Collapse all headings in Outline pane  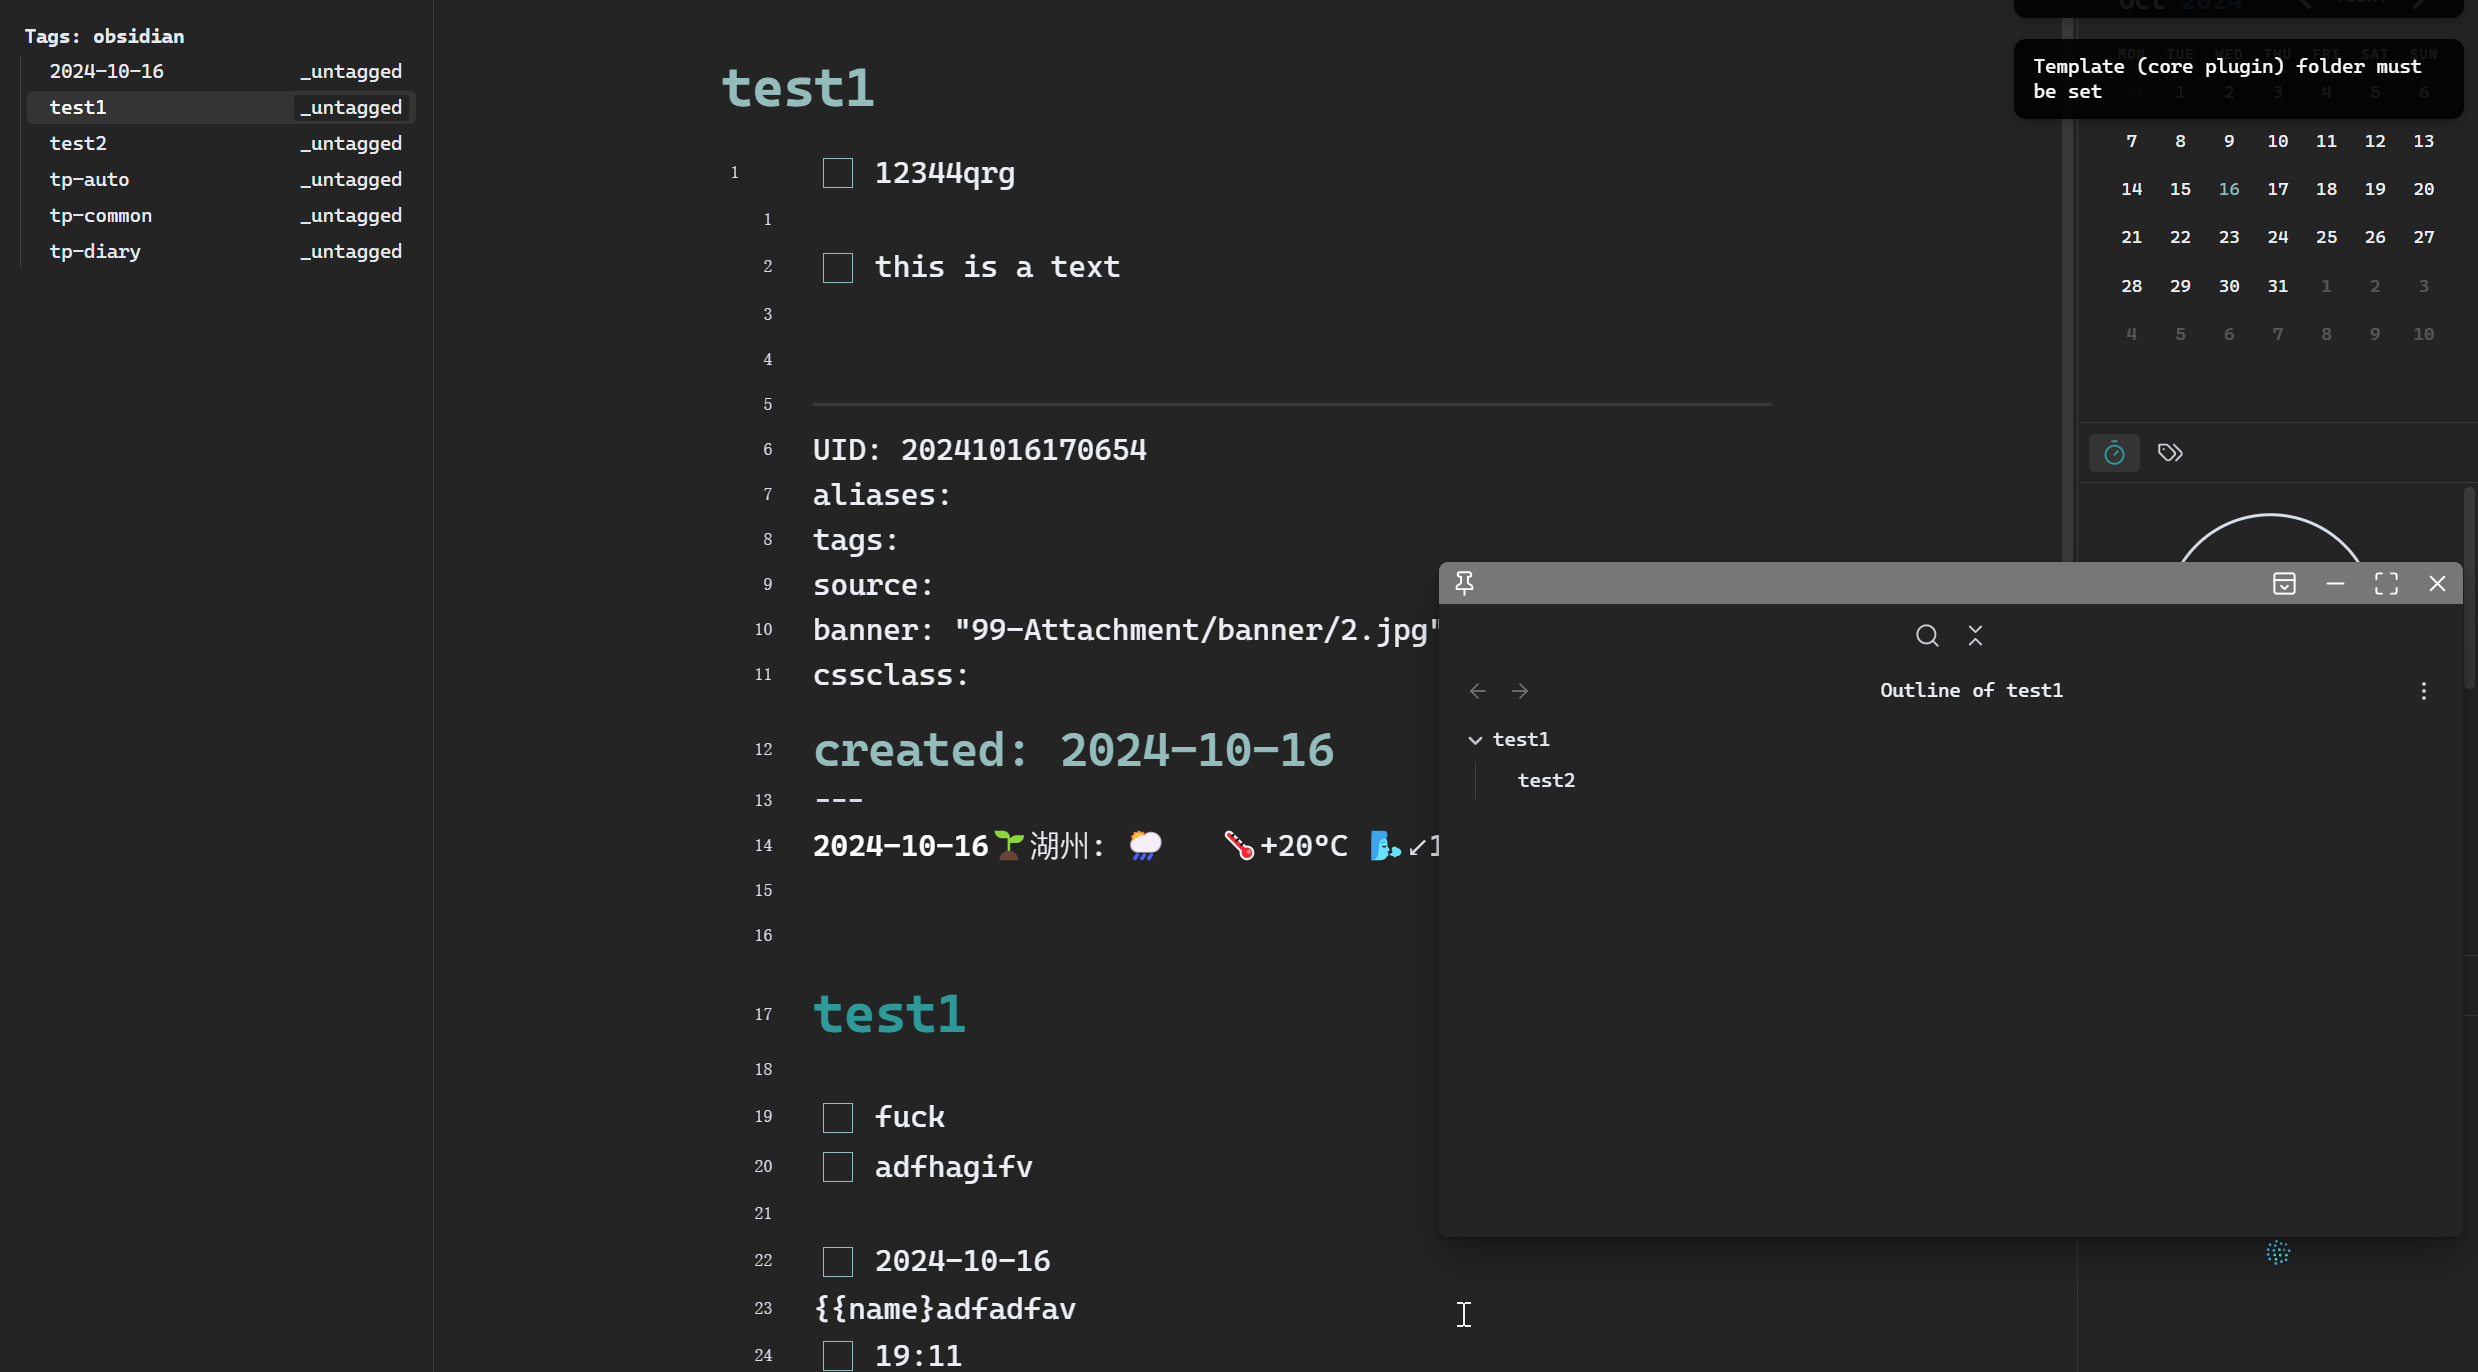1975,636
